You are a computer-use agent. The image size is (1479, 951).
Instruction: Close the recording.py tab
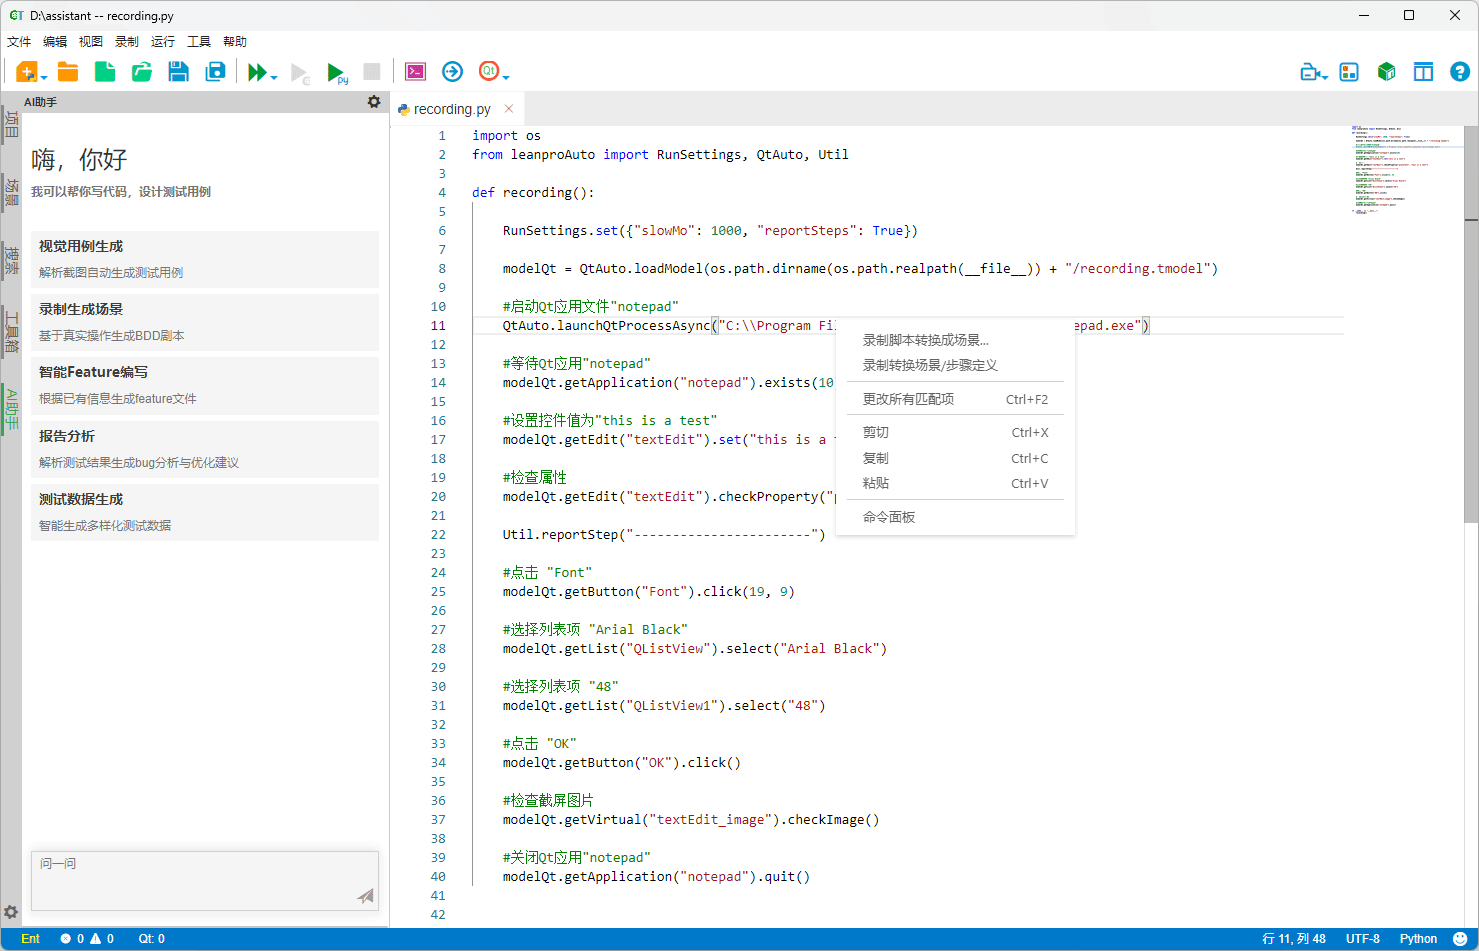tap(509, 109)
